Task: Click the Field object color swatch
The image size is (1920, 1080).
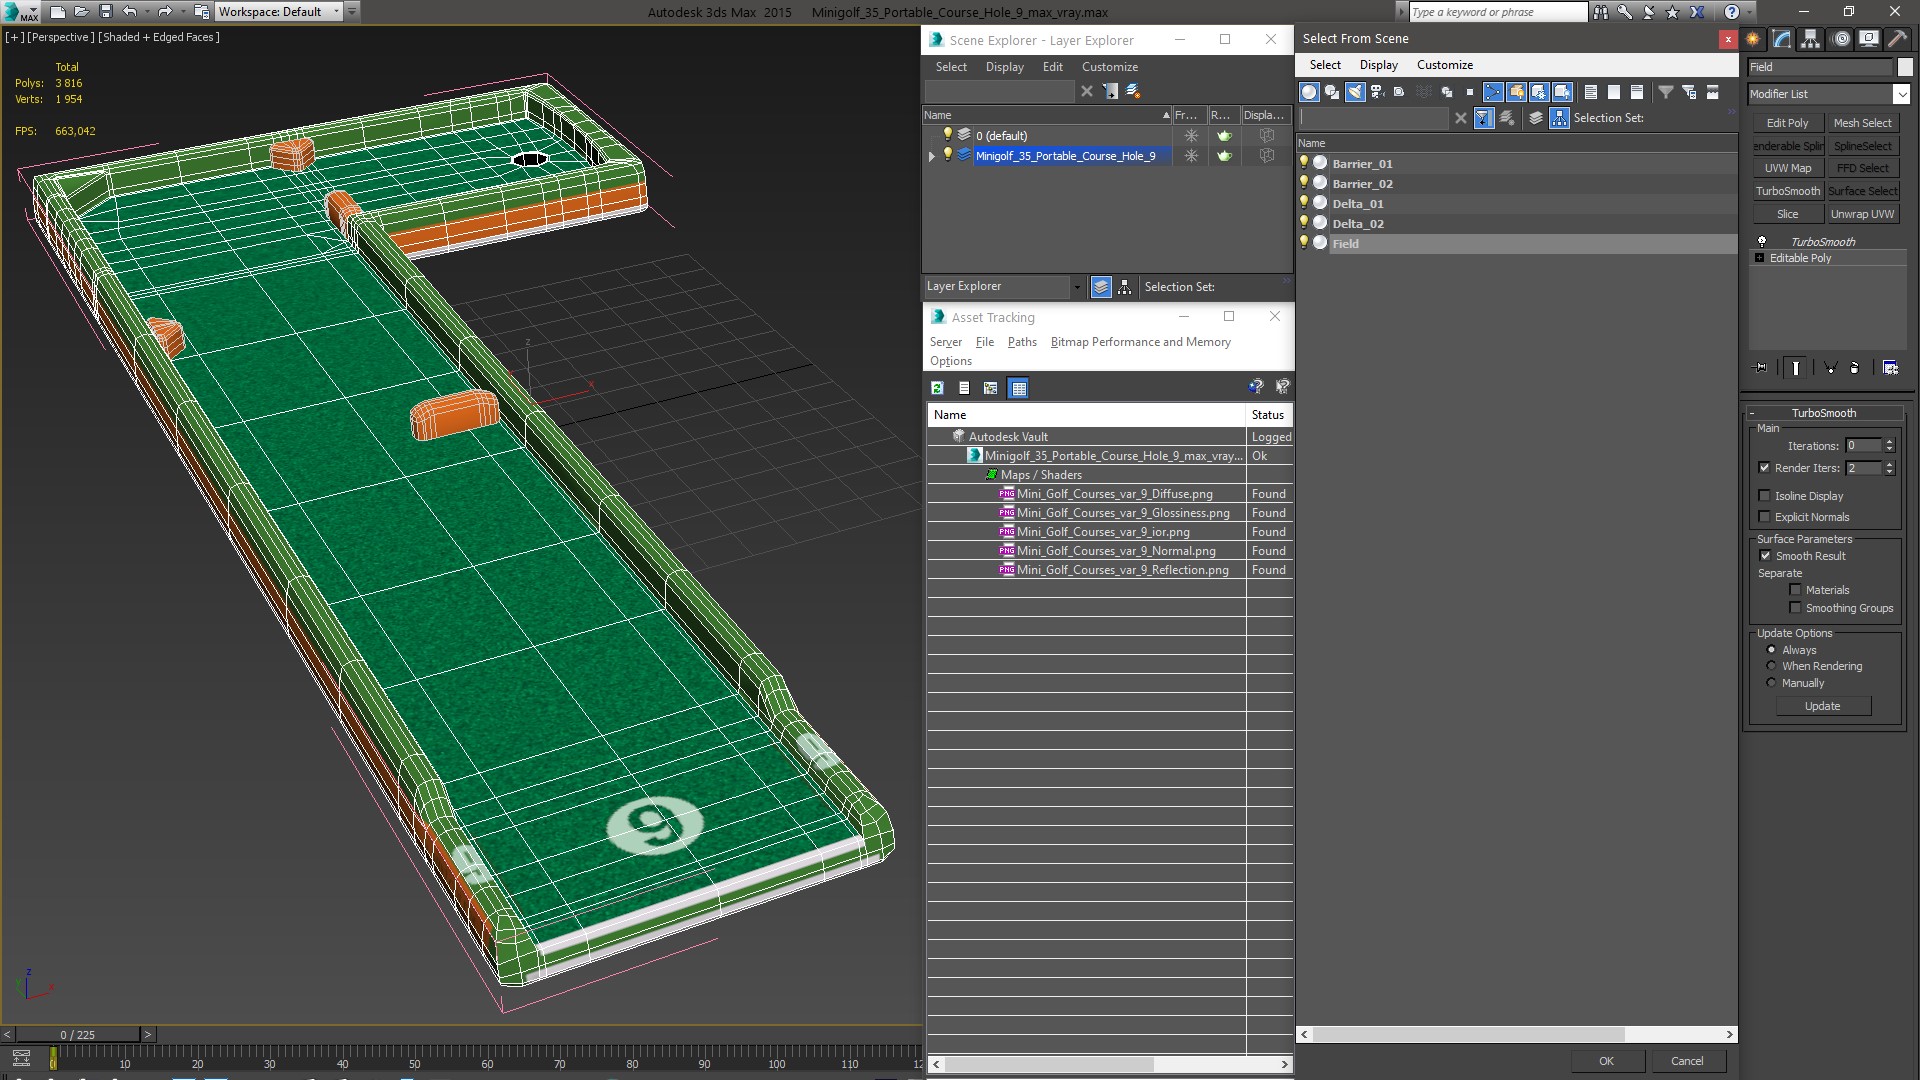Action: (1905, 67)
